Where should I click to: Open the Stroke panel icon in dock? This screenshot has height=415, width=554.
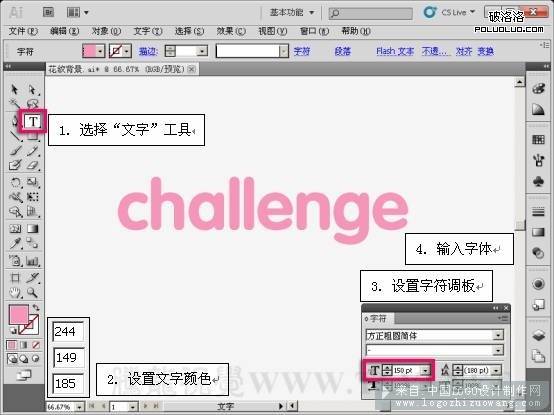(x=538, y=212)
